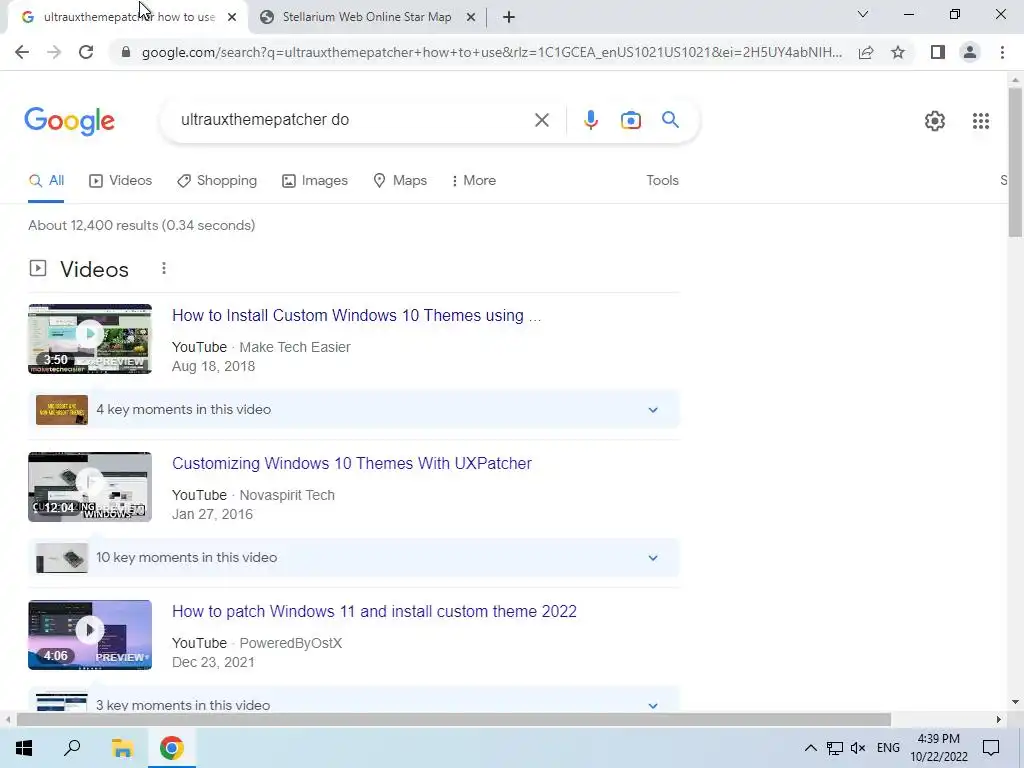Screen dimensions: 1024x768
Task: Open the Google apps grid
Action: tap(980, 121)
